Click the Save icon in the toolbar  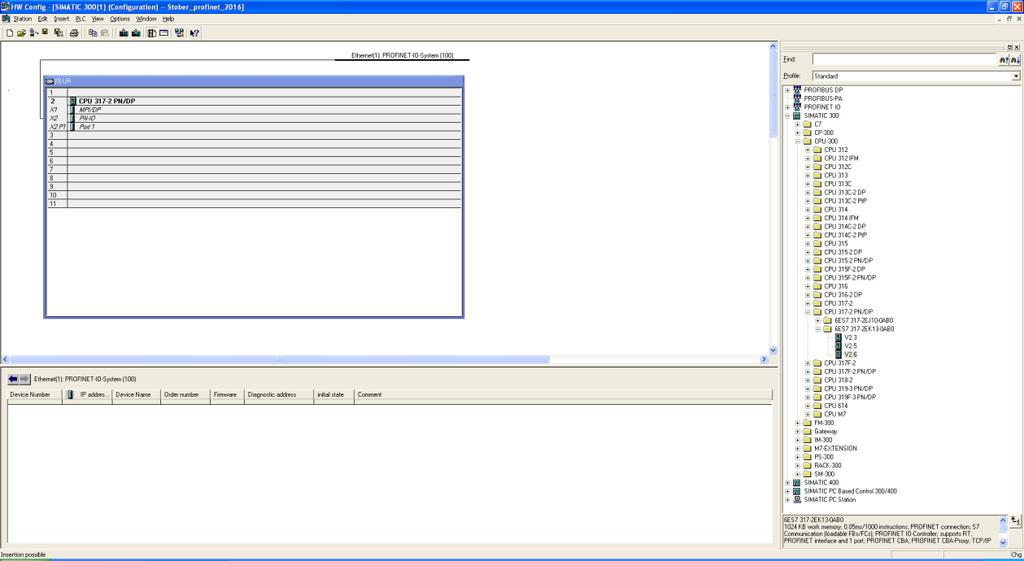(x=44, y=32)
